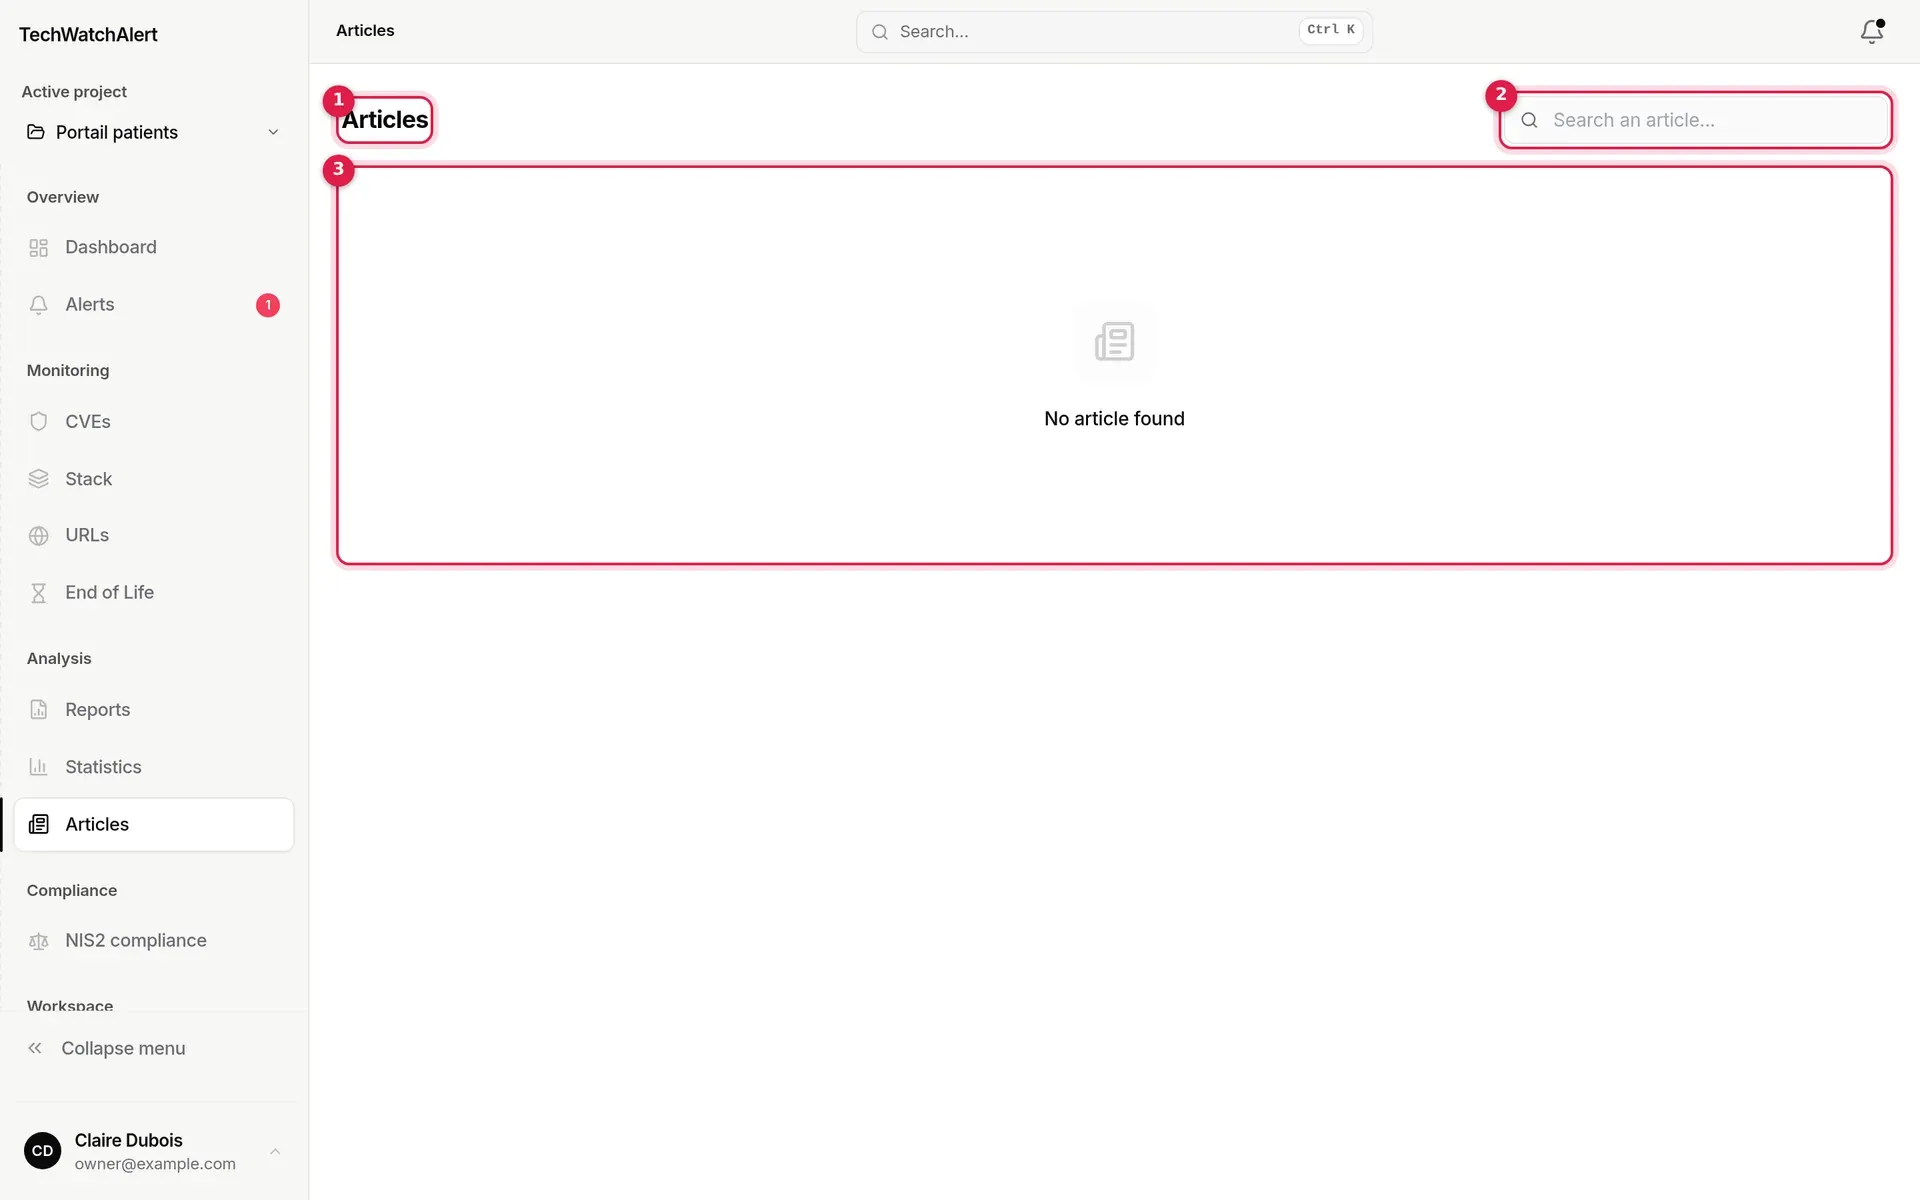Viewport: 1920px width, 1200px height.
Task: Focus the top Search... field
Action: click(x=1114, y=32)
